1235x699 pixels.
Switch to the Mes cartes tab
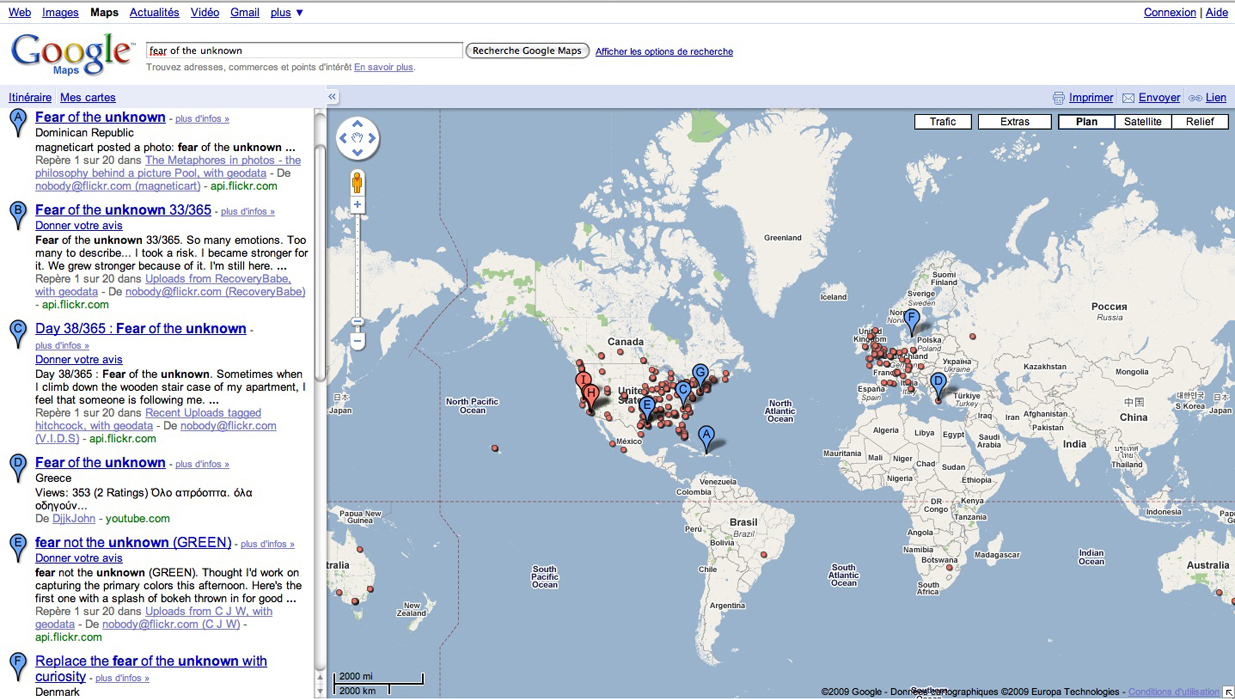click(x=88, y=97)
